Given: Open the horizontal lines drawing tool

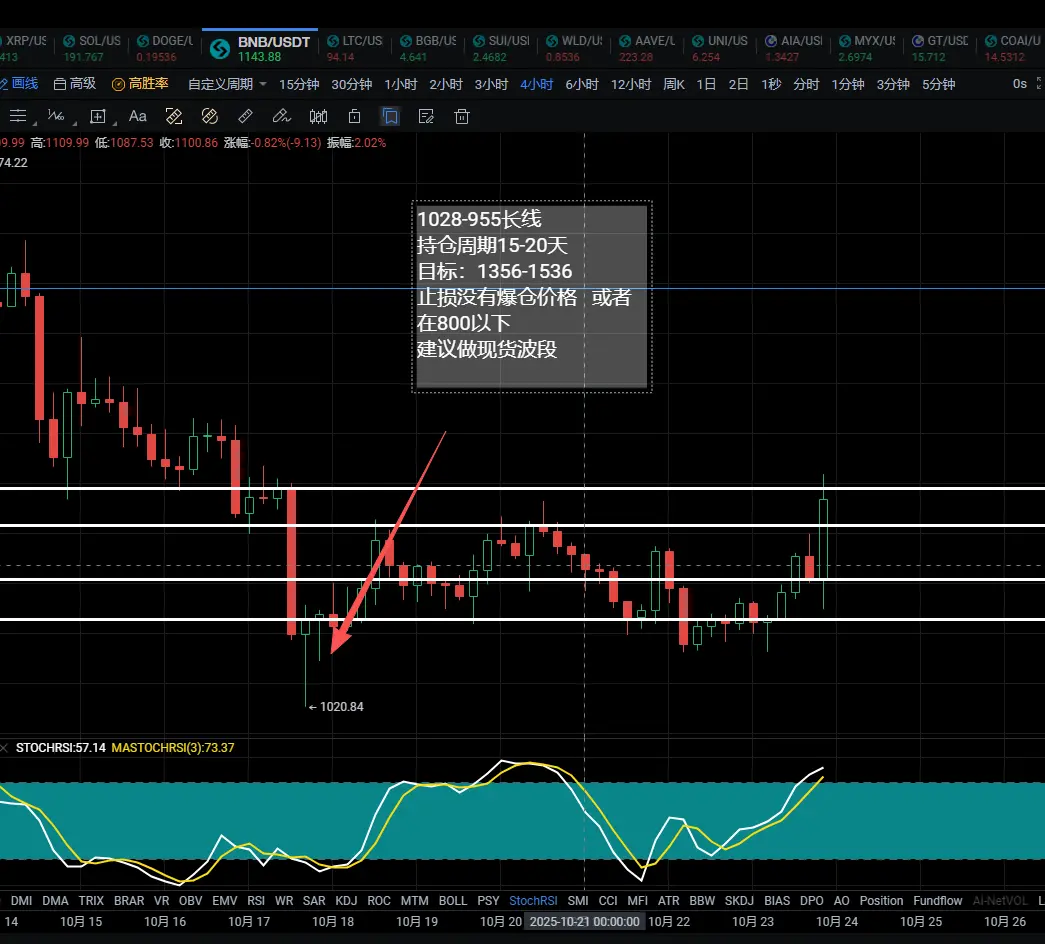Looking at the screenshot, I should [x=18, y=117].
